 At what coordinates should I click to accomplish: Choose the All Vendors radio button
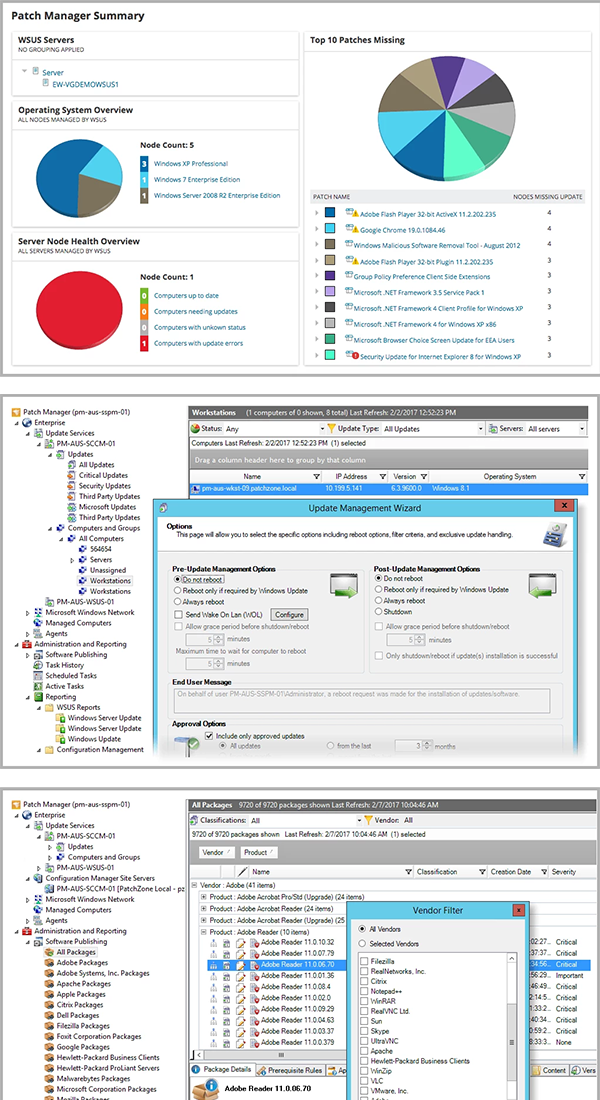point(362,928)
